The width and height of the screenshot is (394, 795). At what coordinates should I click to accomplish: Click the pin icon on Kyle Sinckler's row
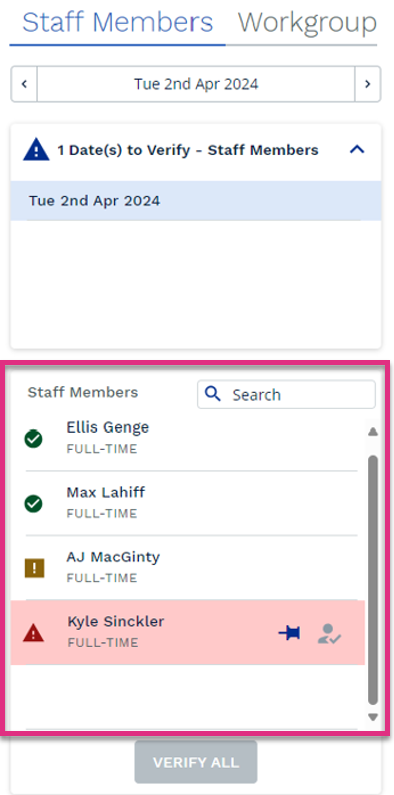click(289, 633)
